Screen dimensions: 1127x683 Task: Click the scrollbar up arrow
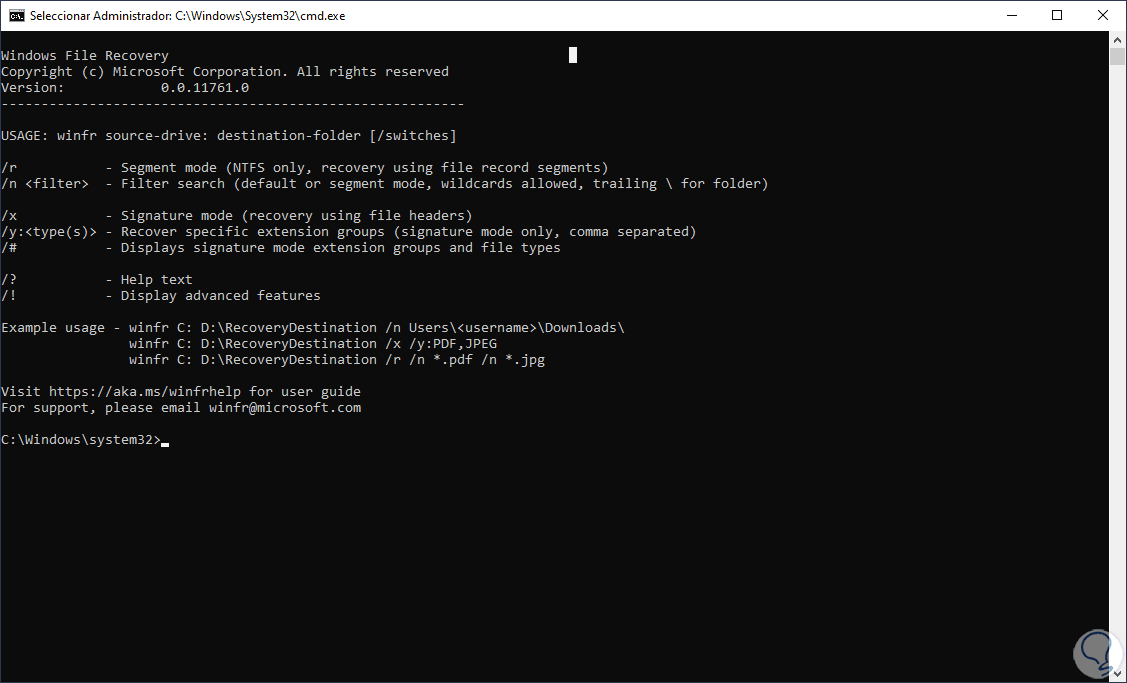[x=1117, y=38]
